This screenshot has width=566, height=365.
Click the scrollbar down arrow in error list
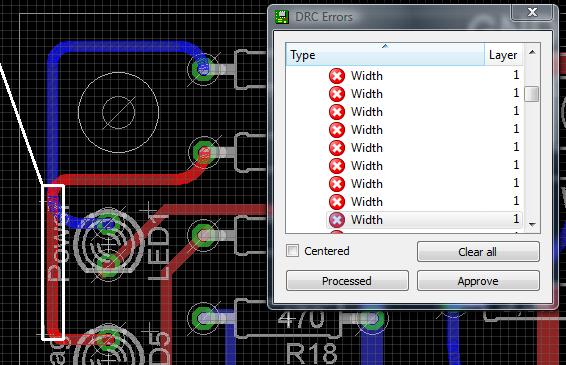(532, 224)
